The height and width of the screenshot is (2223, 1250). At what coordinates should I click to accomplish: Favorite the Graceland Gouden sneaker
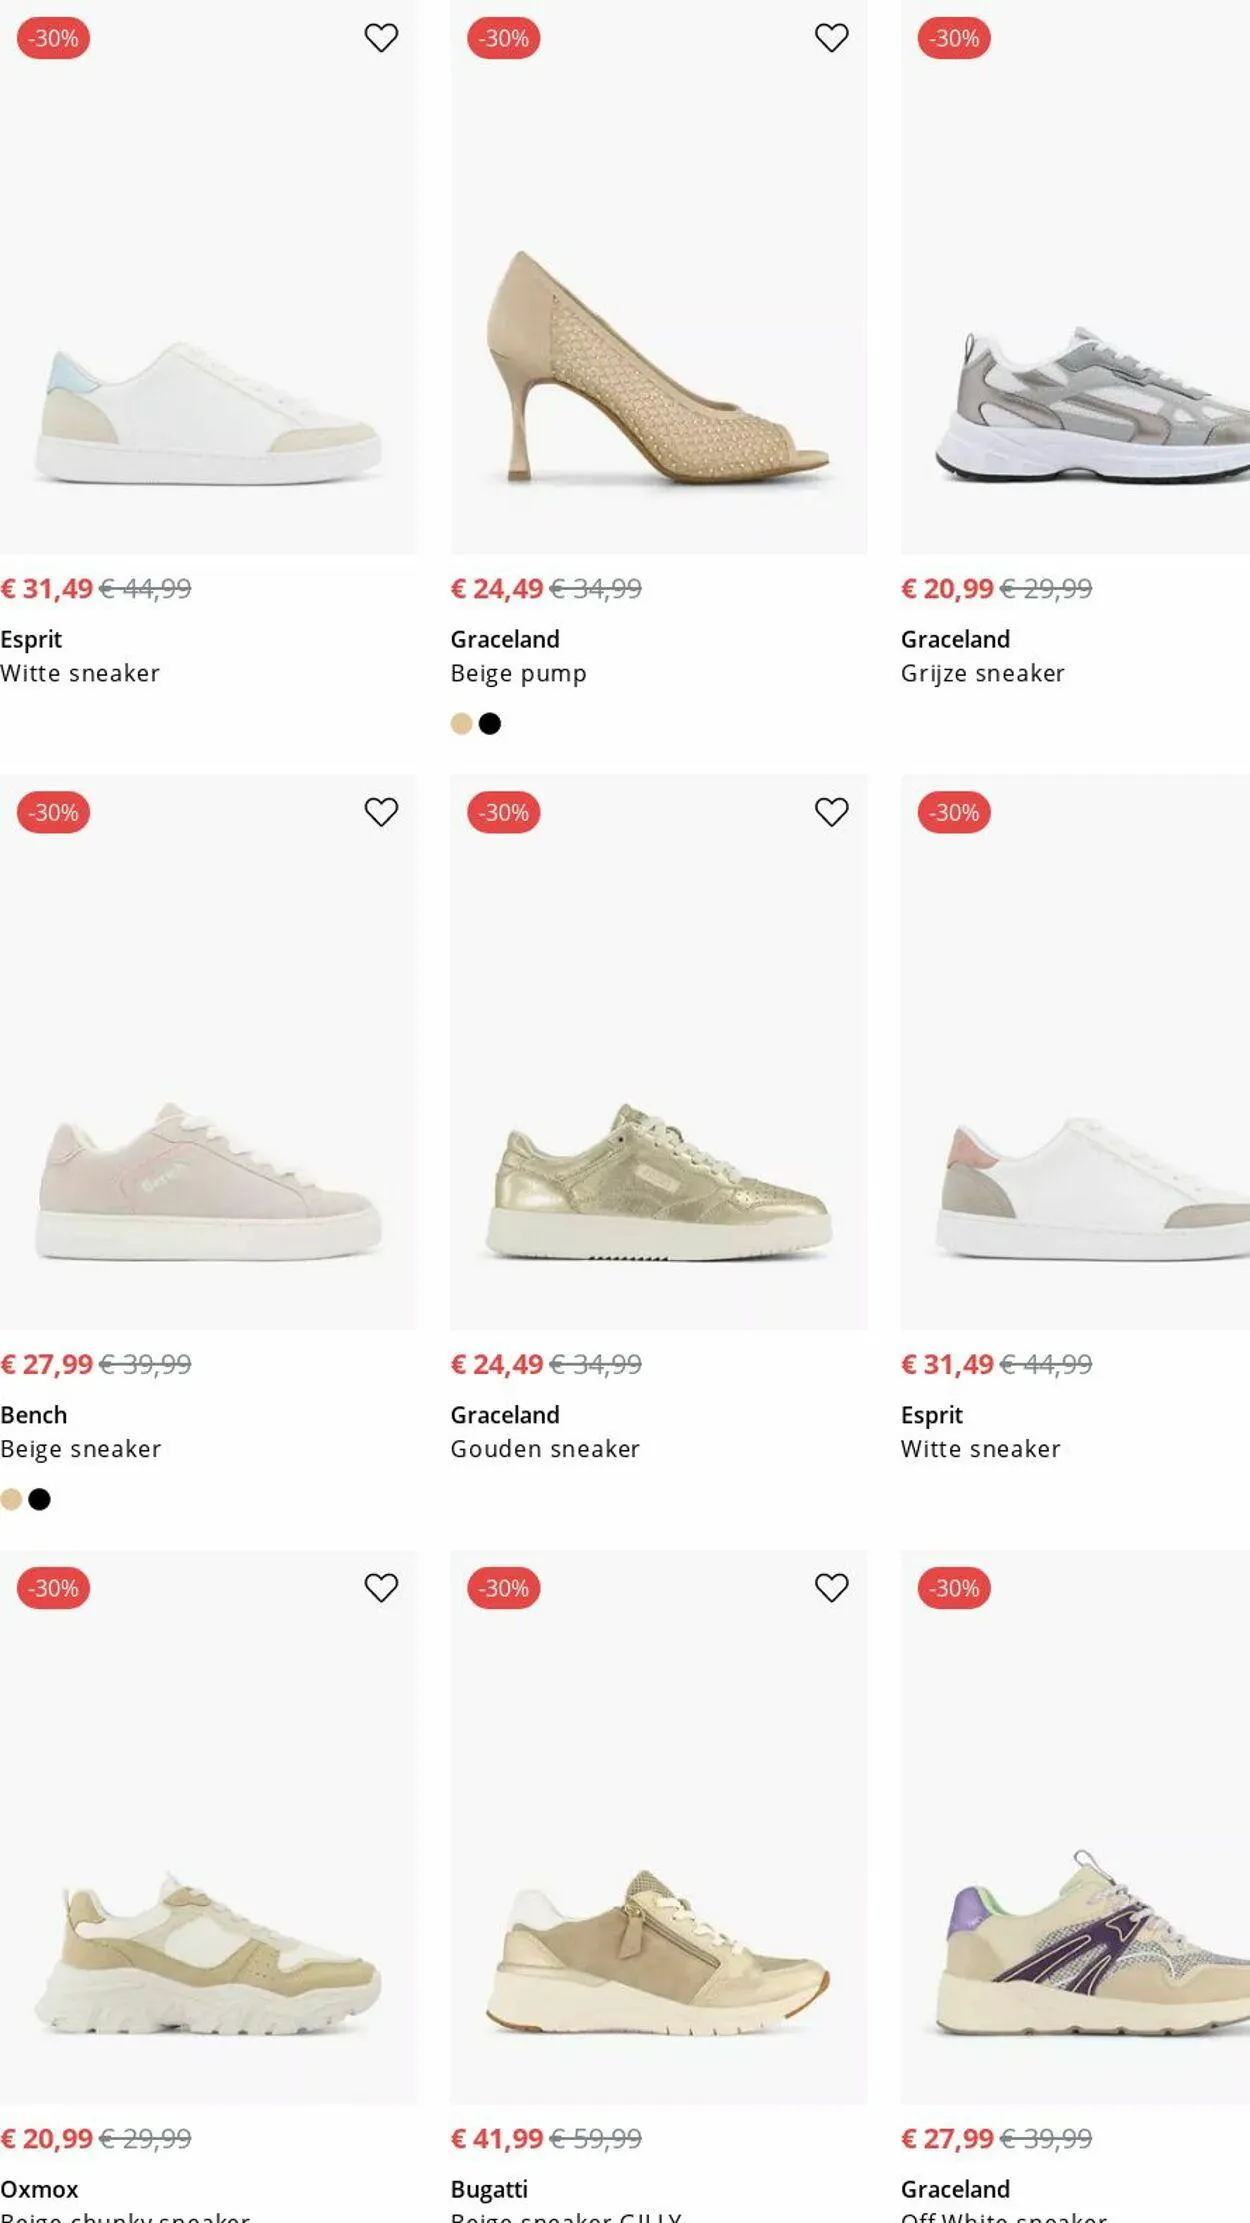click(831, 812)
